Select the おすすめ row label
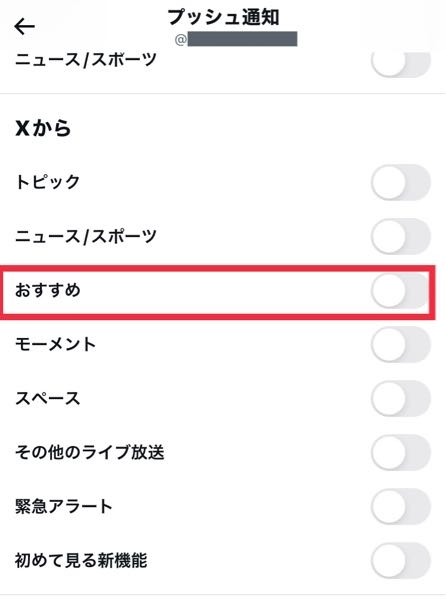The width and height of the screenshot is (446, 600). click(x=48, y=290)
